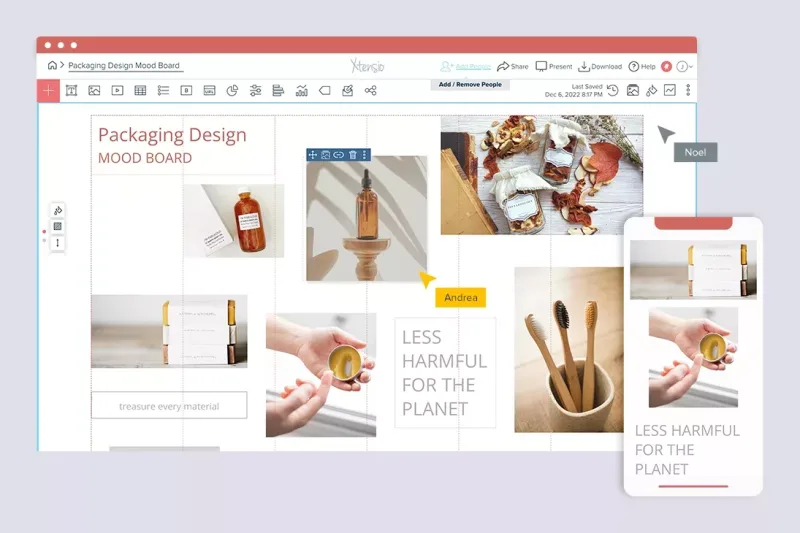Open the user avatar dropdown
This screenshot has height=533, width=800.
[683, 66]
